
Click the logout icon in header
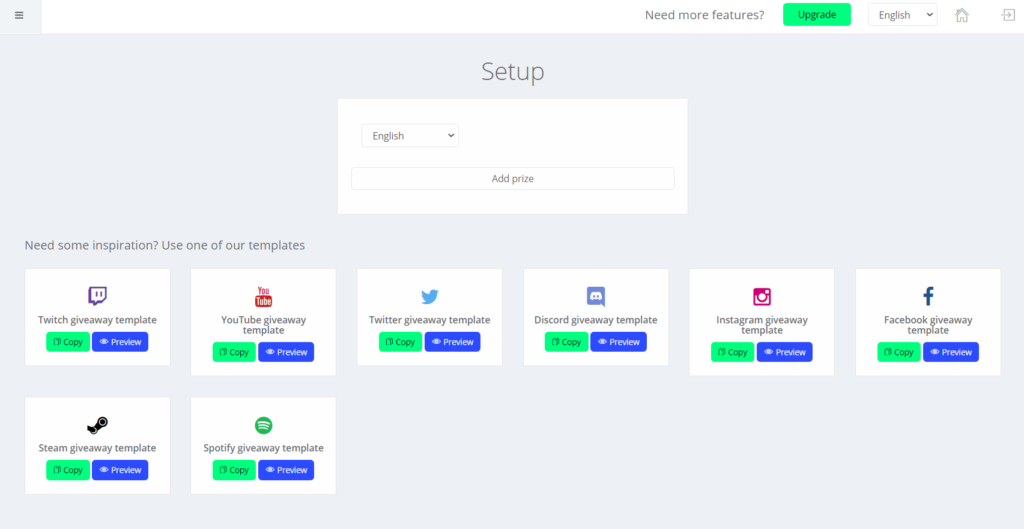[1008, 15]
